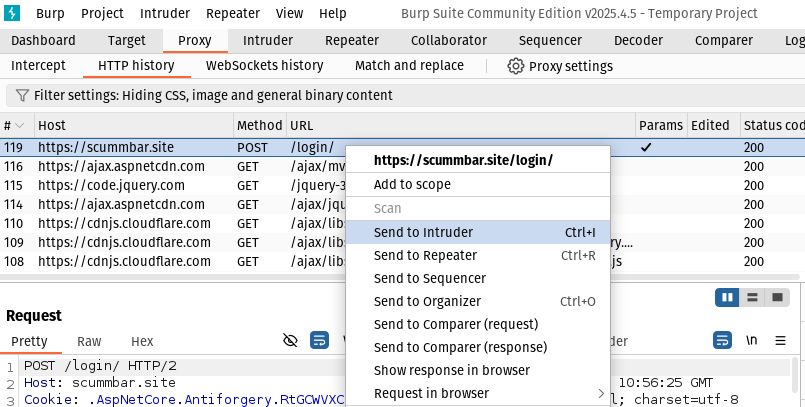The height and width of the screenshot is (407, 805).
Task: Open the Repeater menu in menu bar
Action: (233, 13)
